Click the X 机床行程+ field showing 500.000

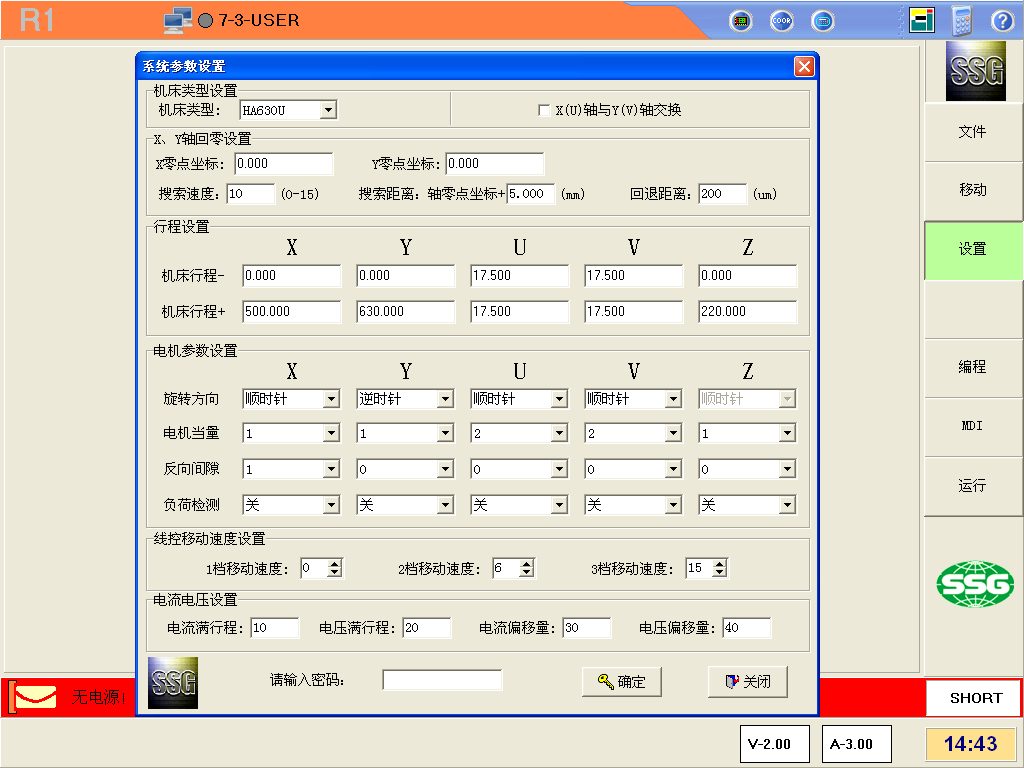coord(291,312)
